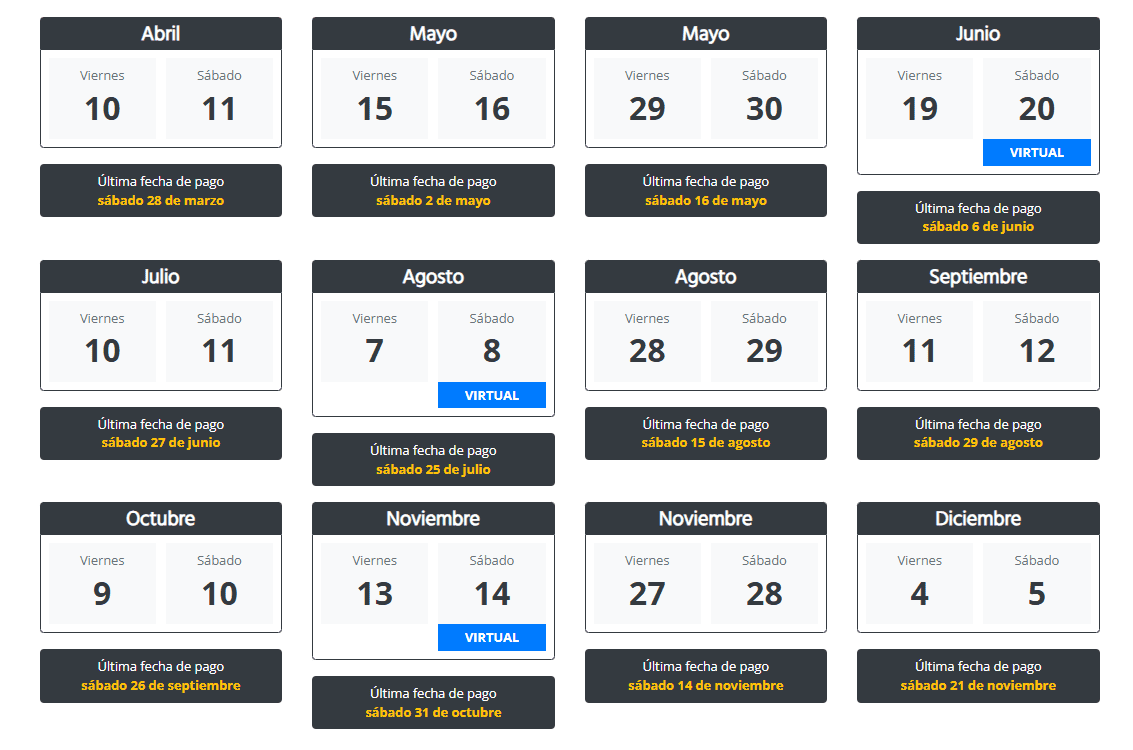
Task: Open the Octubre card header
Action: (x=160, y=518)
